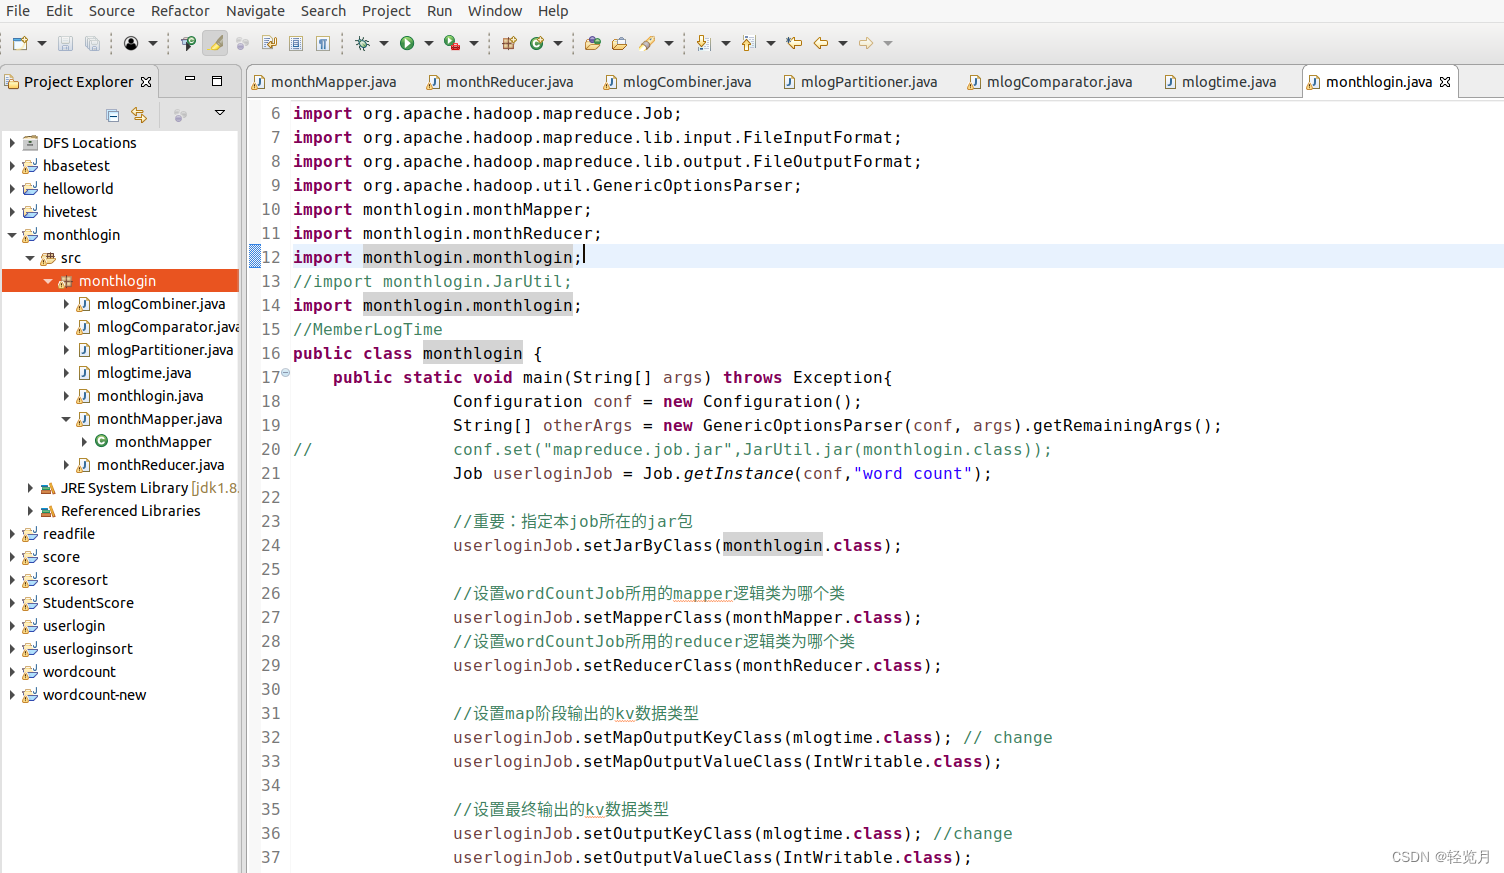The image size is (1504, 873).
Task: Save all open files
Action: pos(91,43)
